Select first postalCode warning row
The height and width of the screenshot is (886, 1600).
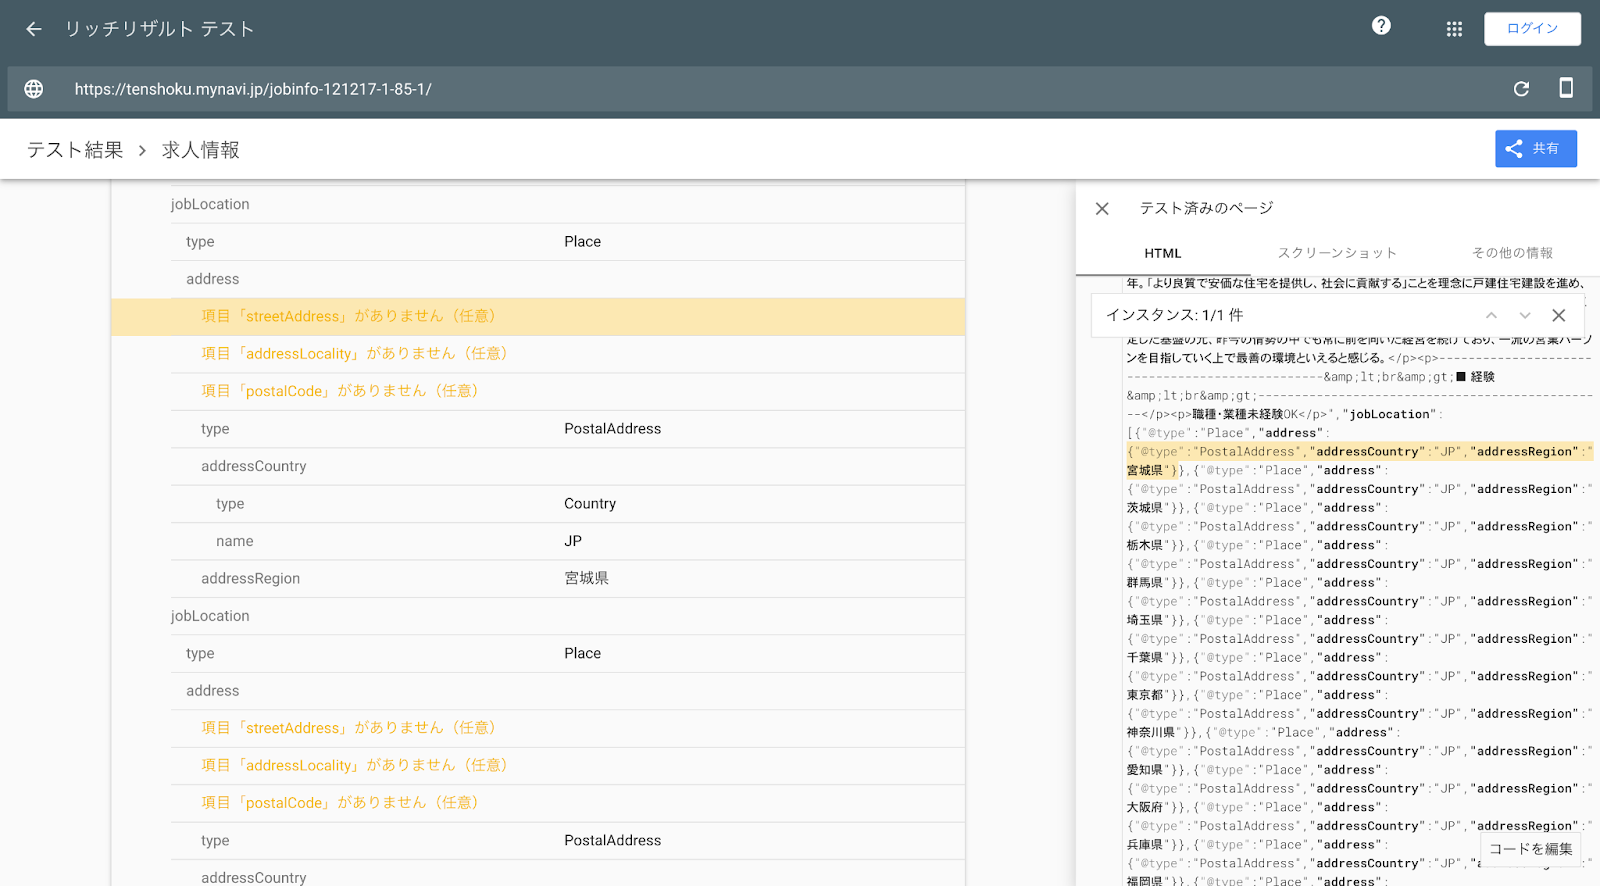(x=568, y=391)
